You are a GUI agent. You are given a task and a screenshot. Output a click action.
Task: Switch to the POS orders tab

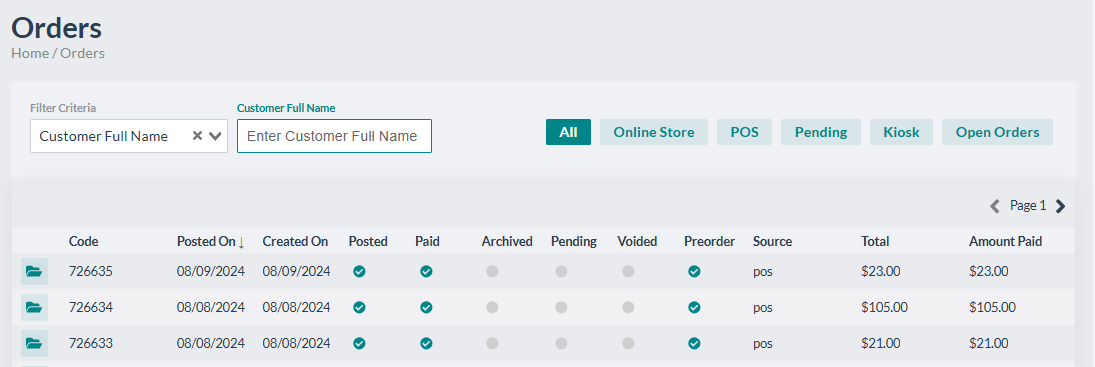744,132
